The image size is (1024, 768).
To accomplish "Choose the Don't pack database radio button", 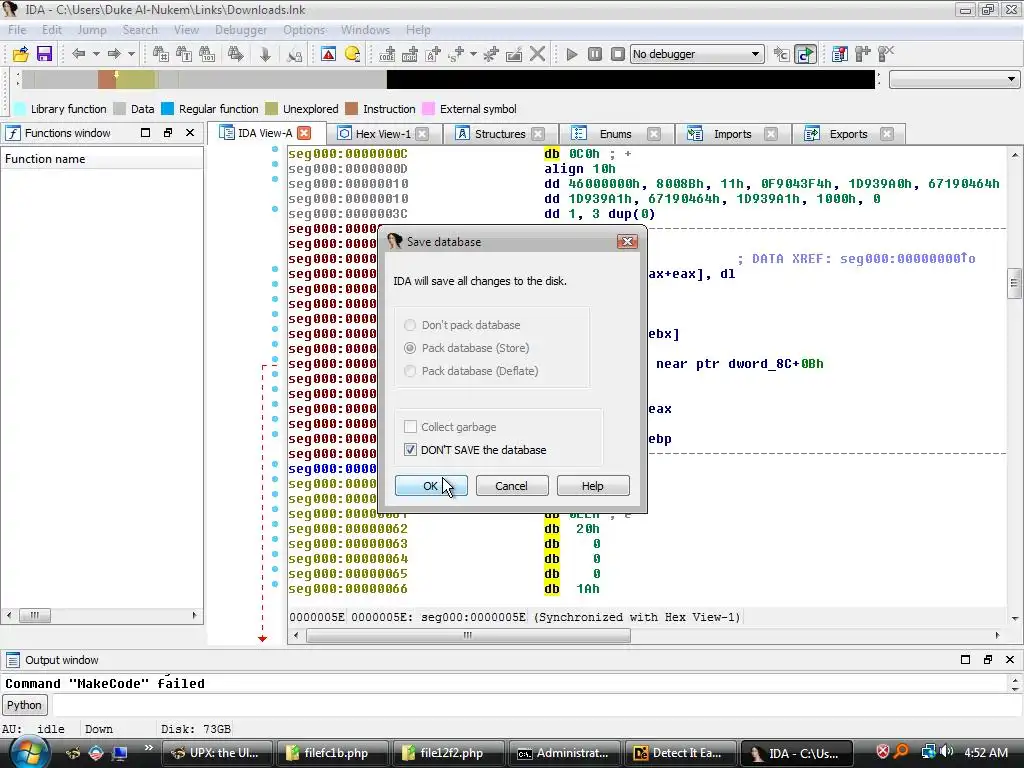I will point(410,325).
